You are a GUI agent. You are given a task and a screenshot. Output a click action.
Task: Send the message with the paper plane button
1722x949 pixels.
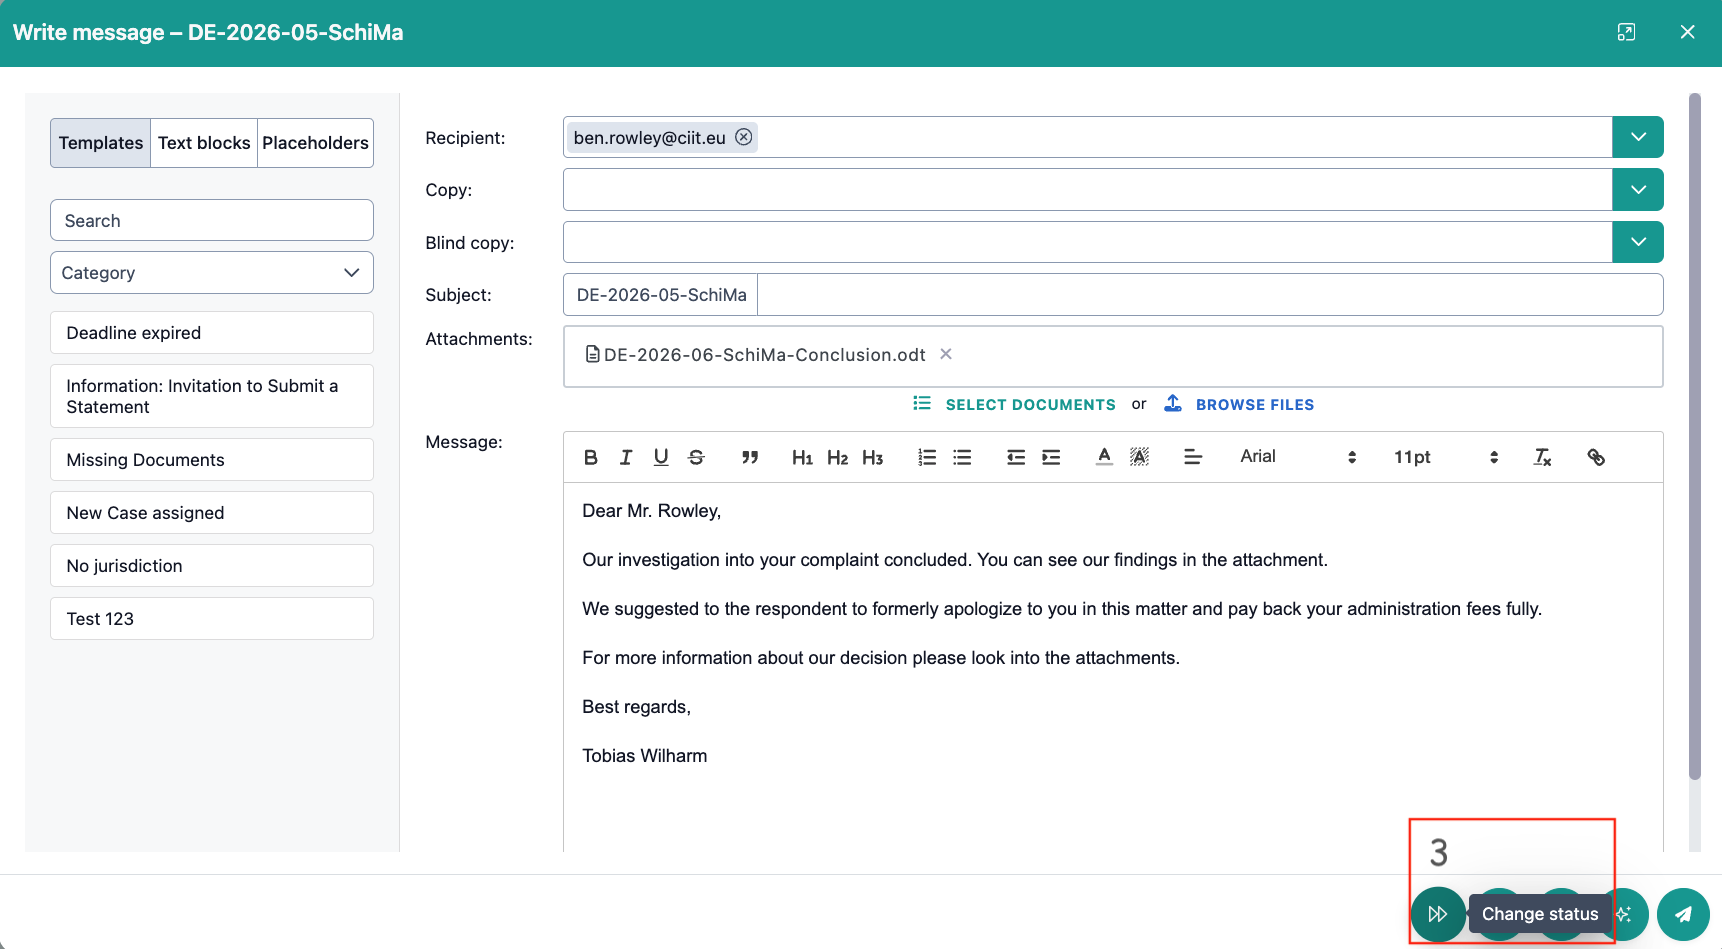1684,914
